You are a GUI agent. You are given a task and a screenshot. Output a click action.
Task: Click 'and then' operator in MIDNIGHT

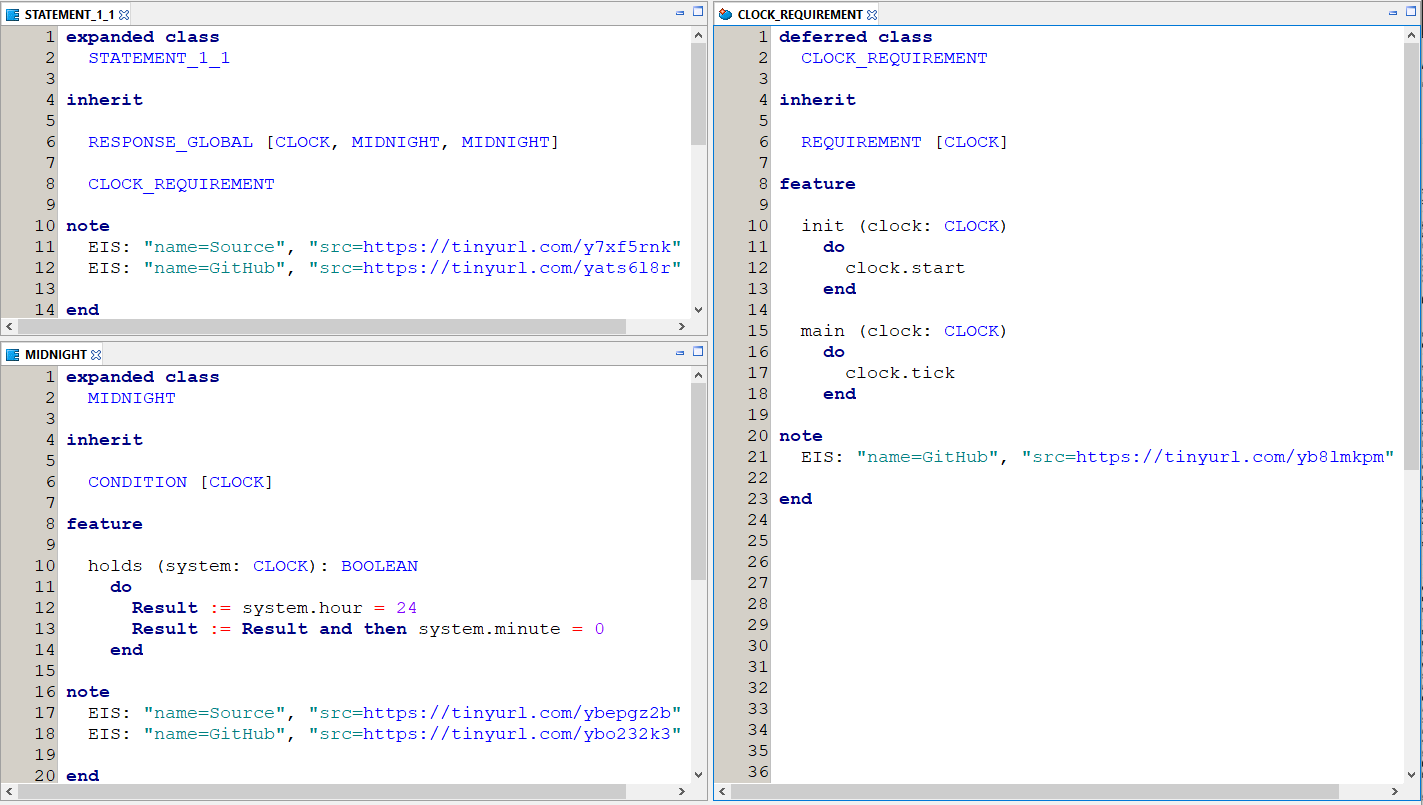[x=363, y=629]
